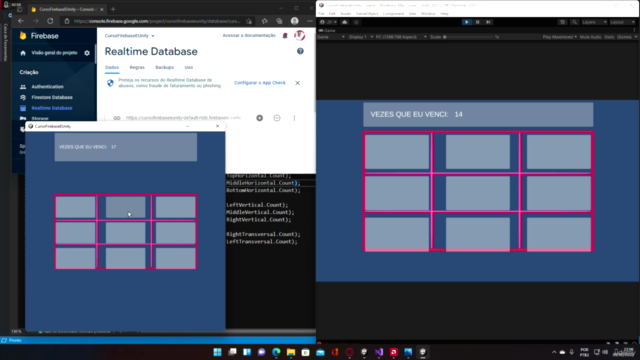
Task: Open the Layers dropdown in Unity
Action: click(x=594, y=22)
